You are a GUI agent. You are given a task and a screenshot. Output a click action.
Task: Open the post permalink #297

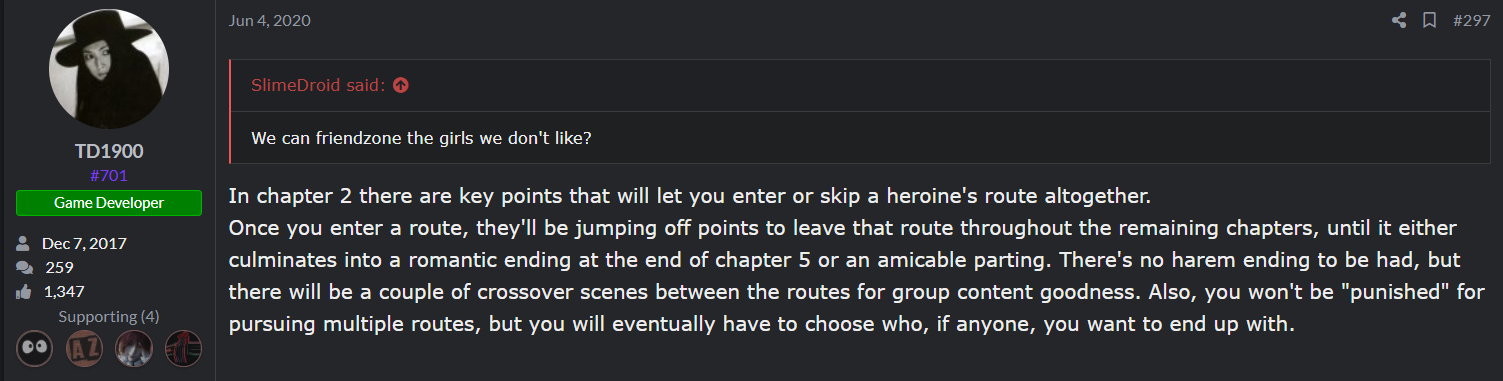tap(1471, 20)
